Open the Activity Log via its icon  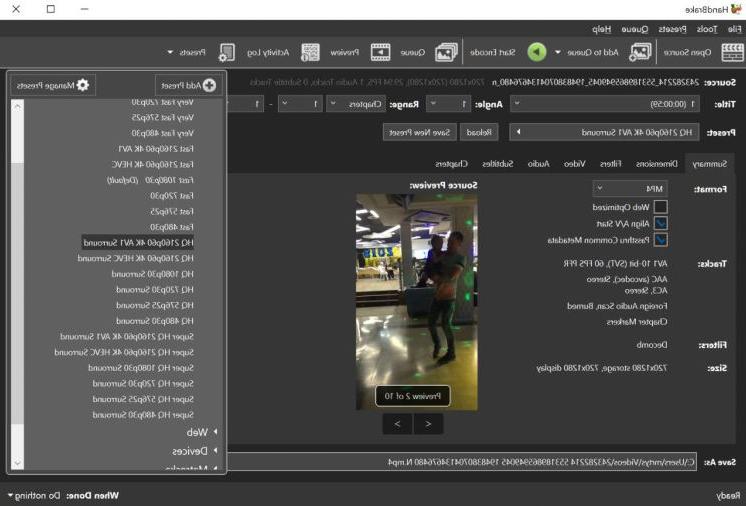pyautogui.click(x=310, y=52)
